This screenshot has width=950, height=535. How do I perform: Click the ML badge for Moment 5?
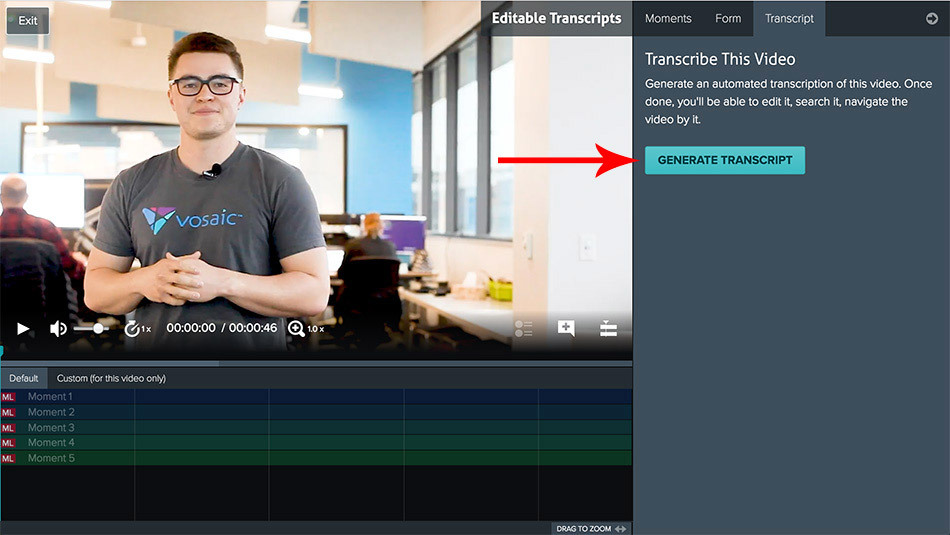pyautogui.click(x=8, y=459)
